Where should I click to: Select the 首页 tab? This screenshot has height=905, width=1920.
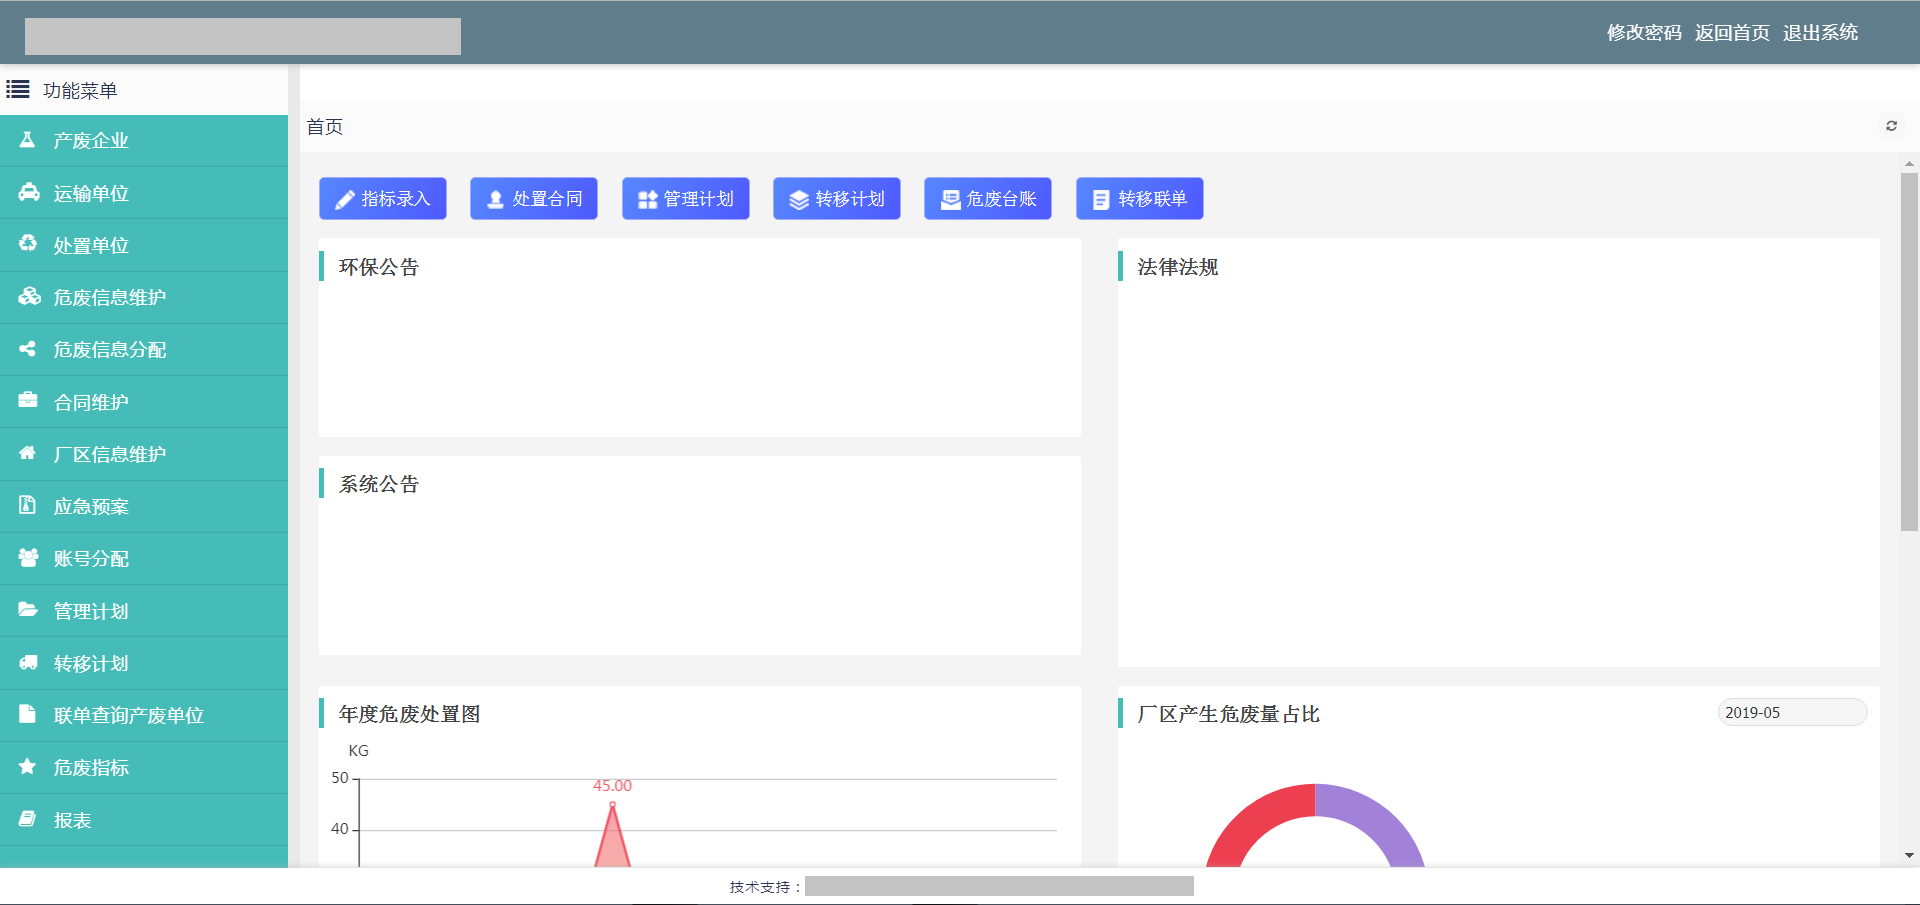click(x=325, y=127)
